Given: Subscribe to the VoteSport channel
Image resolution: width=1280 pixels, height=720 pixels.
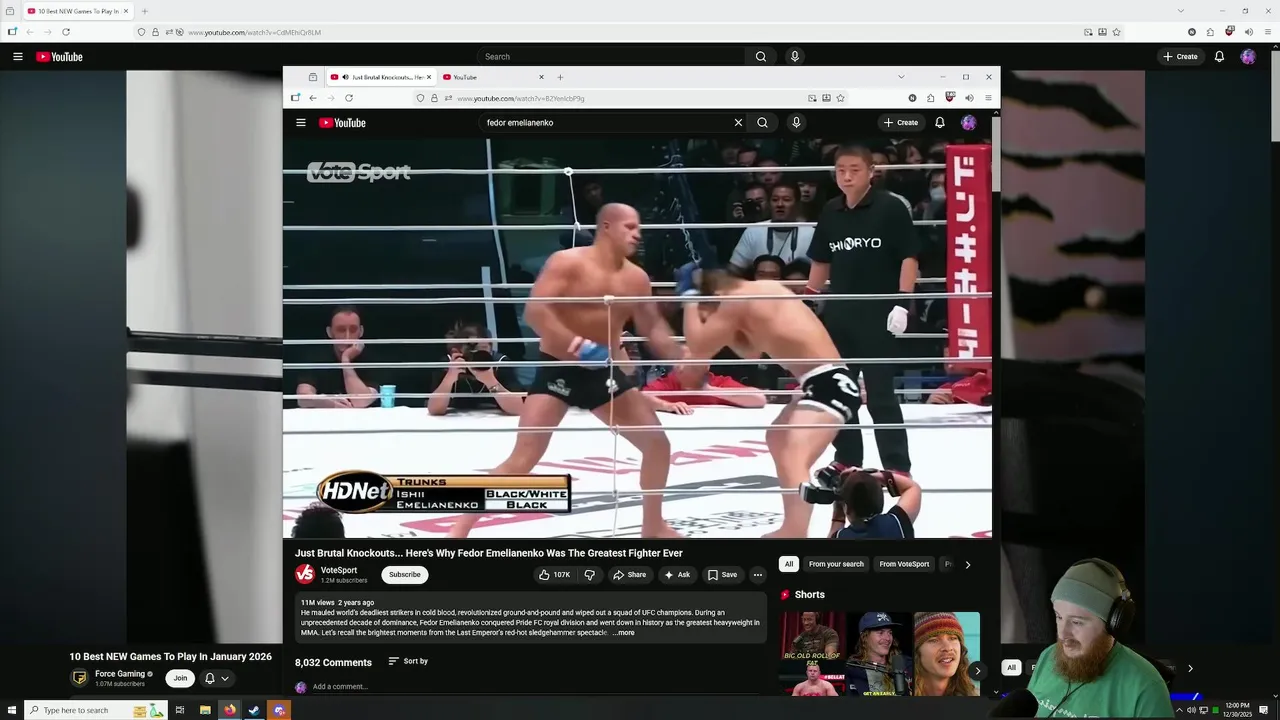Looking at the screenshot, I should (405, 575).
